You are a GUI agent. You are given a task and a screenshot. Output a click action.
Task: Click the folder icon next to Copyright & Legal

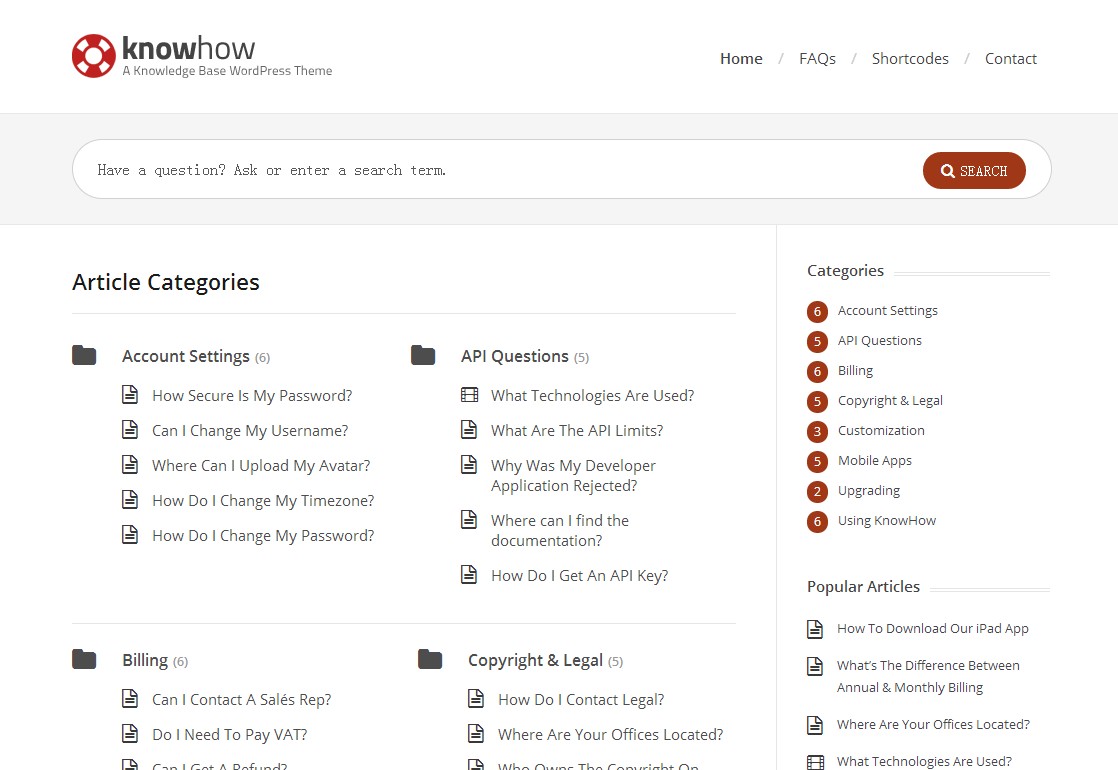pos(430,659)
